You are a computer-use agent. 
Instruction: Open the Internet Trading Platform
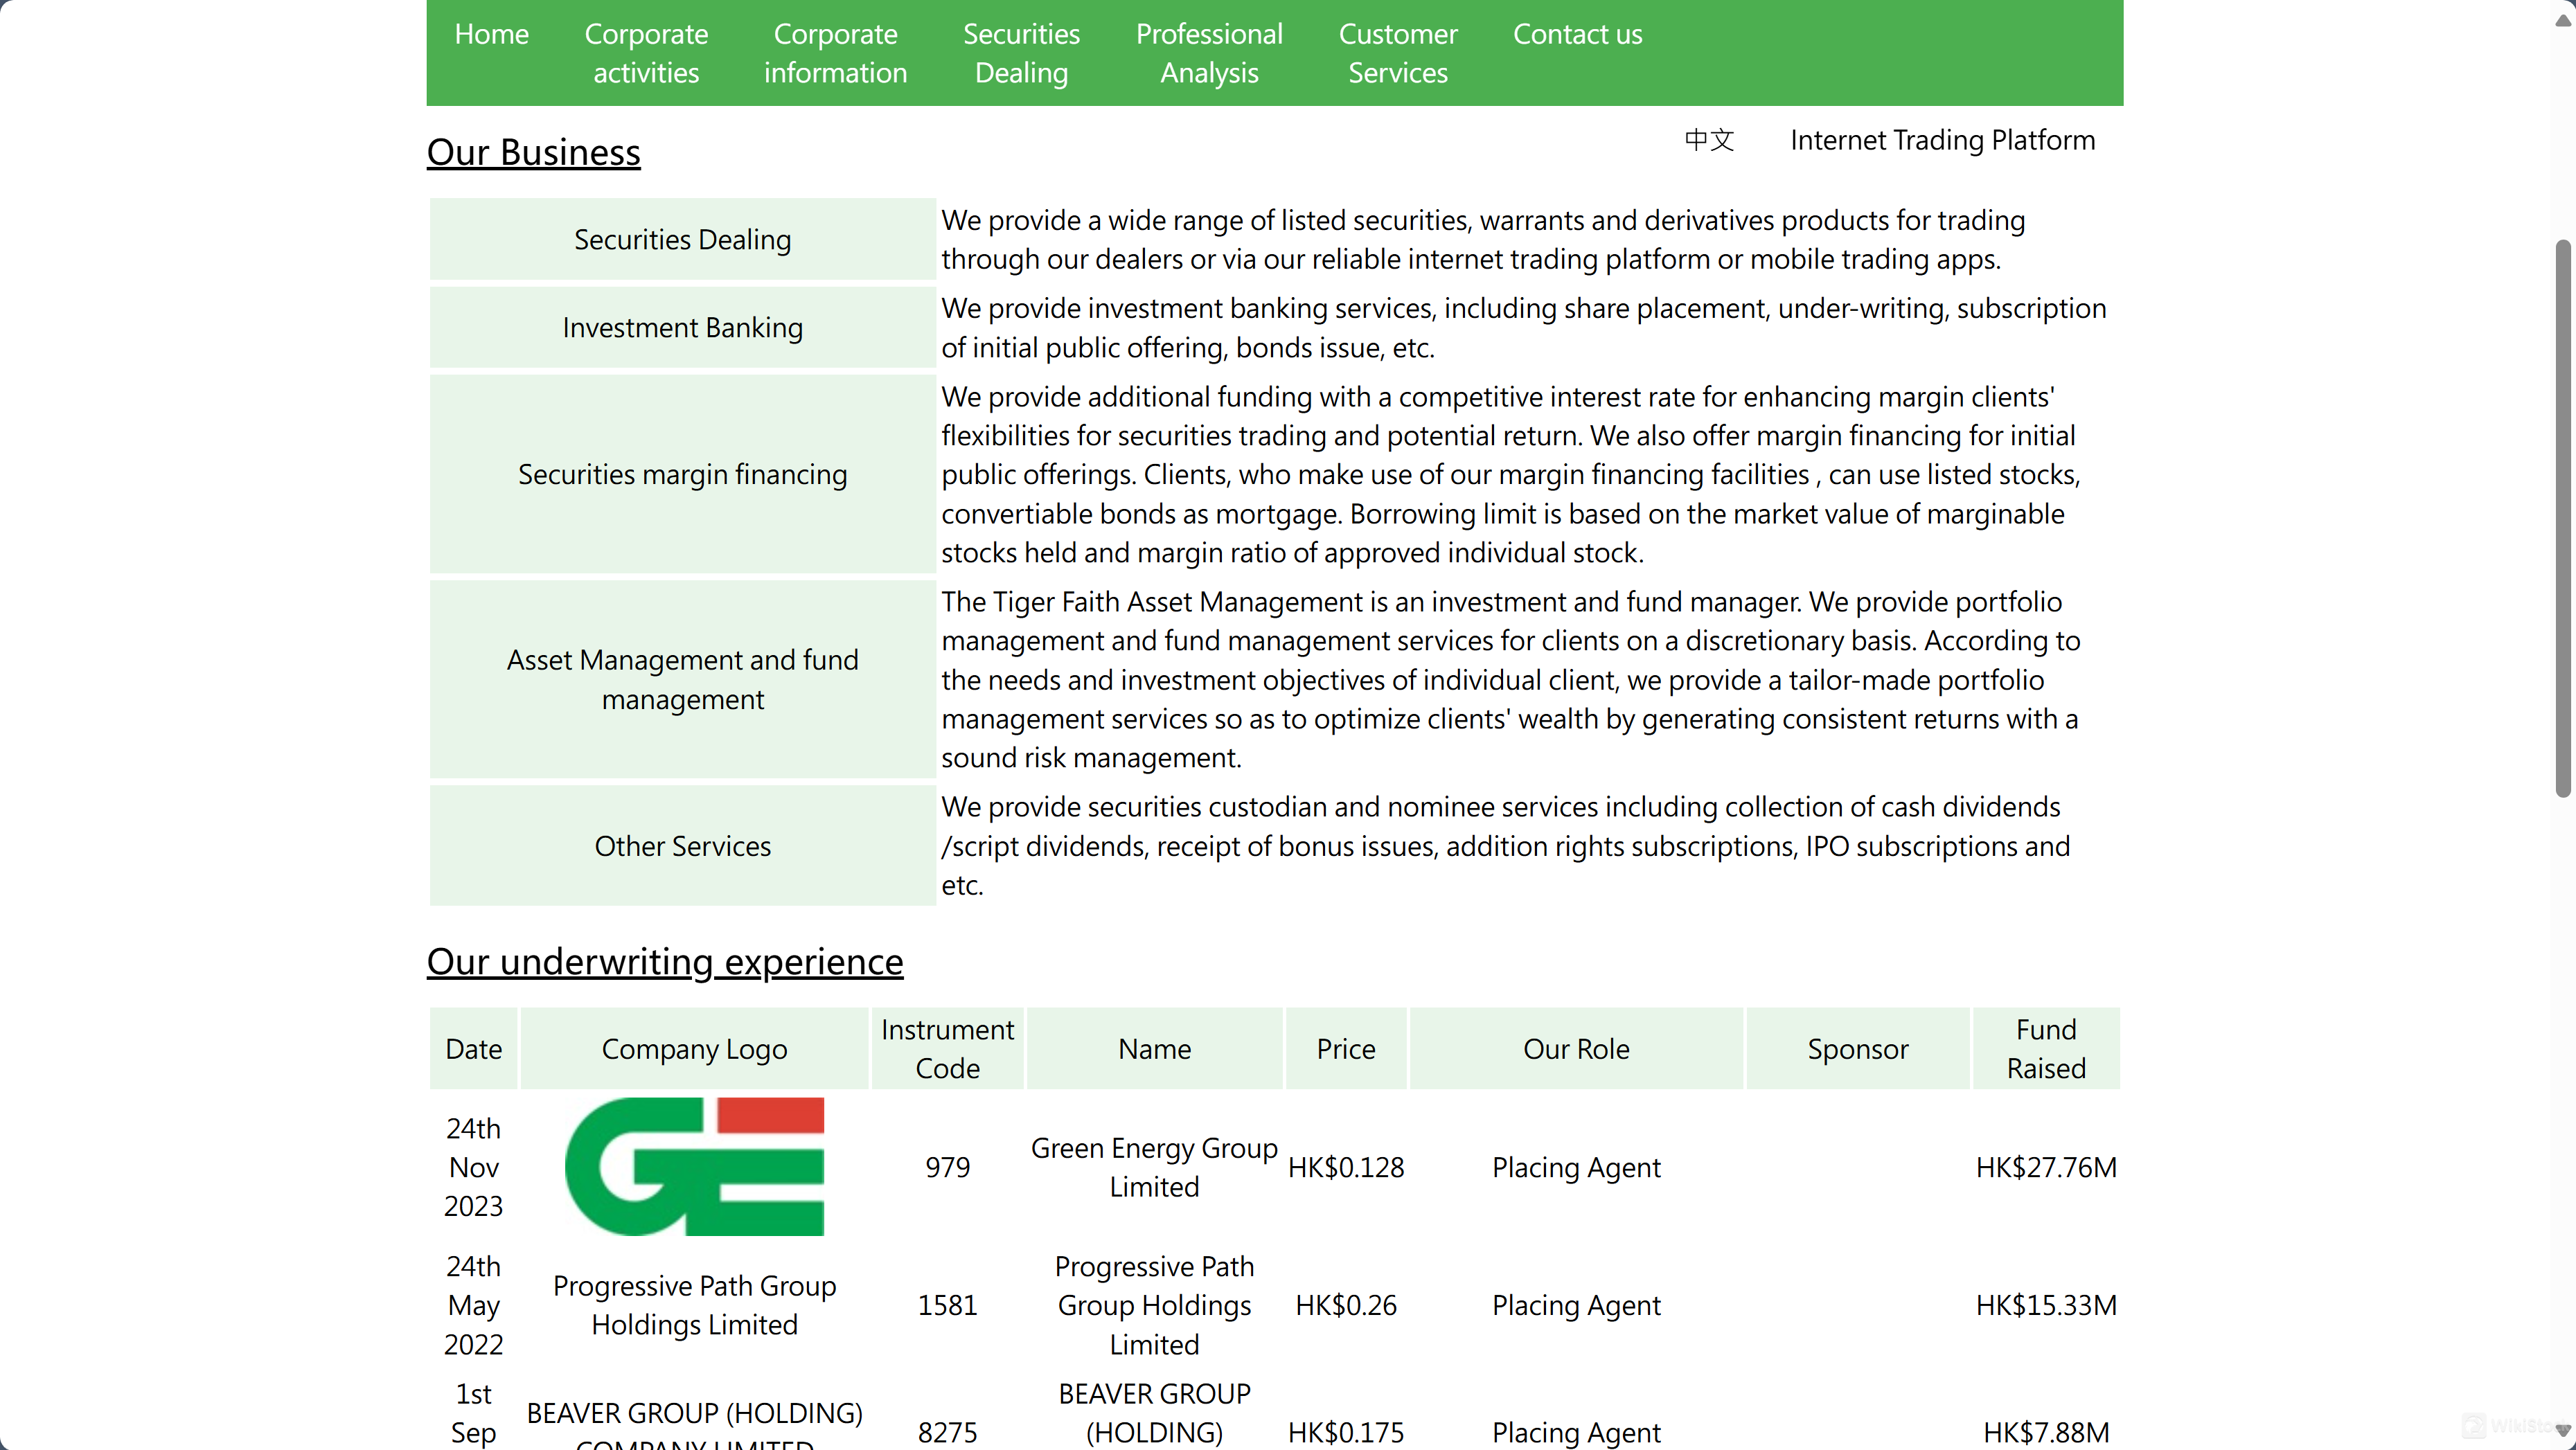(x=1942, y=140)
